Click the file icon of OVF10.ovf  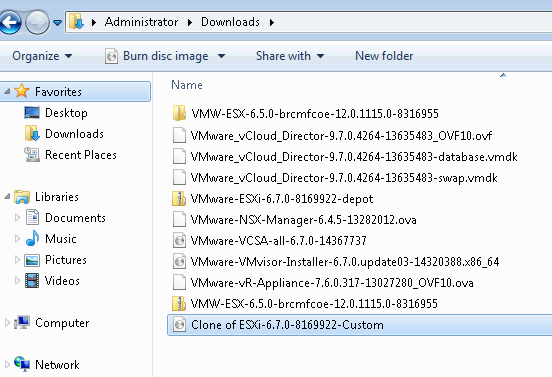click(x=179, y=135)
